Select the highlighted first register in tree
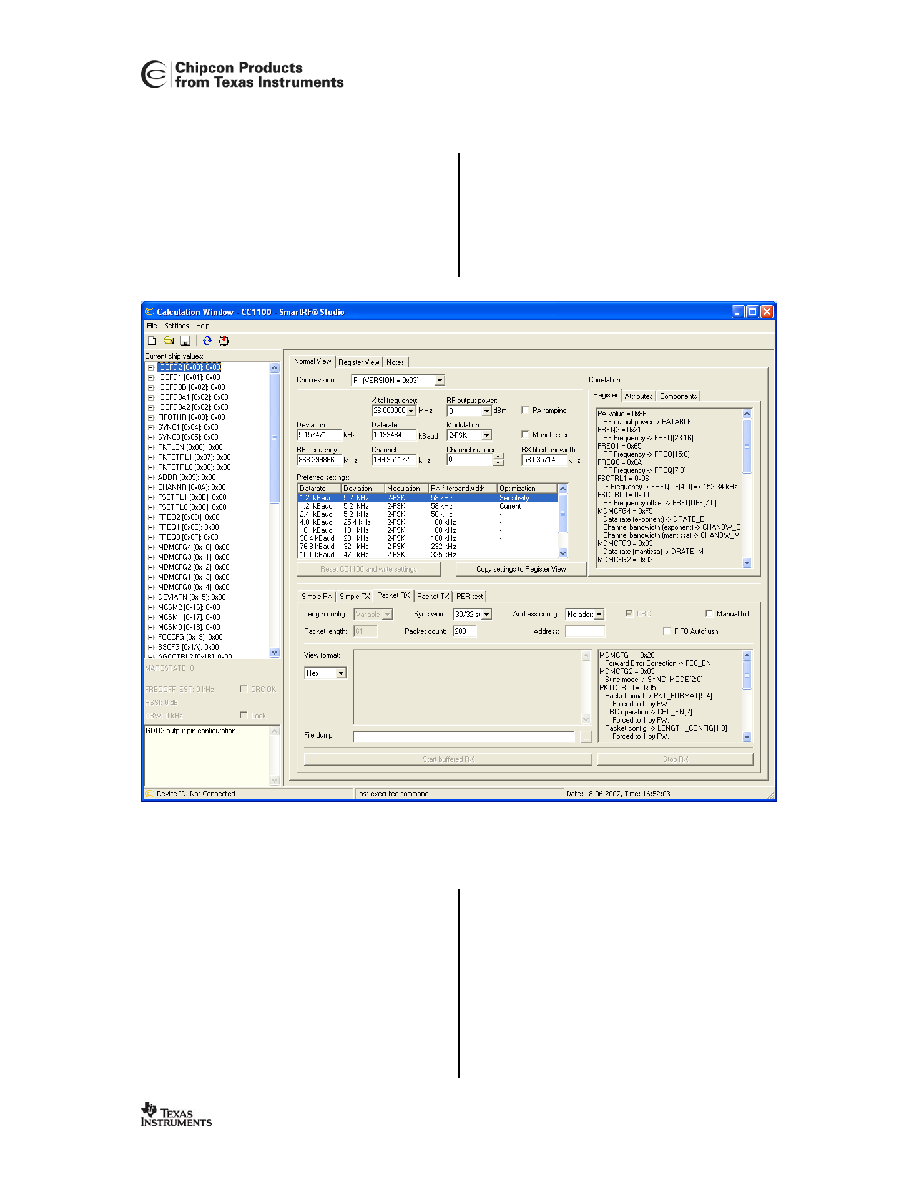The width and height of the screenshot is (918, 1188). click(x=189, y=367)
